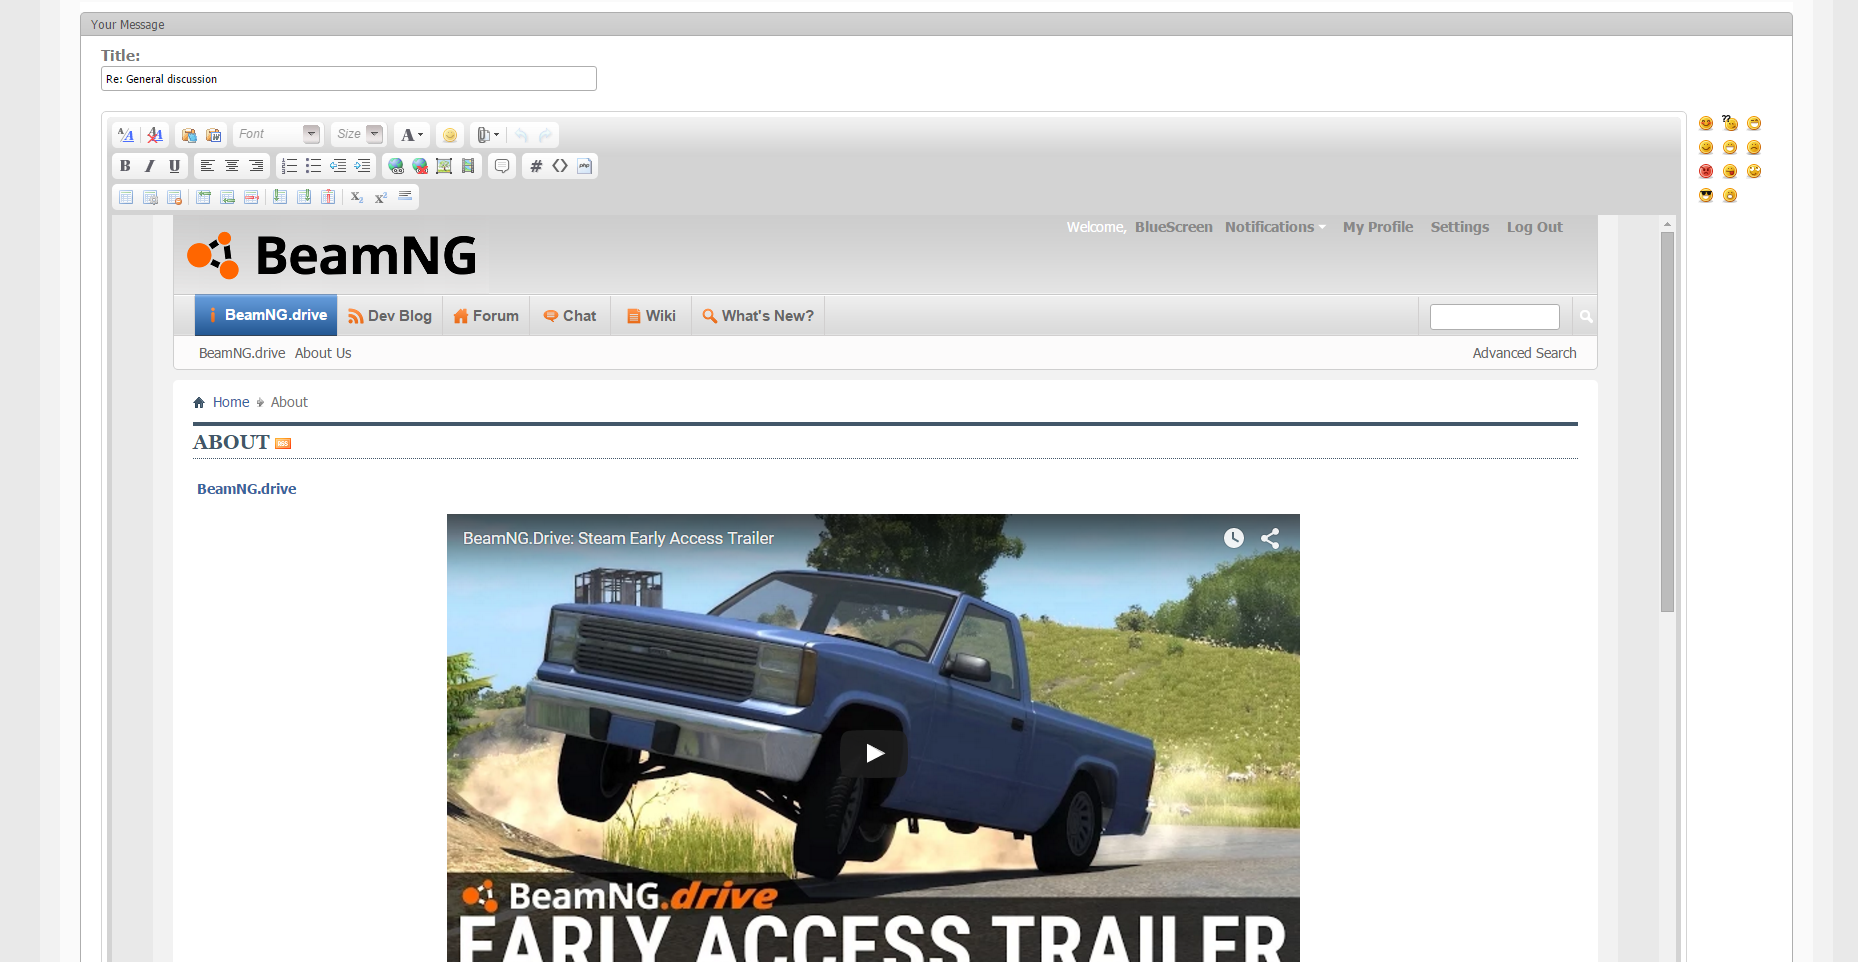Image resolution: width=1858 pixels, height=962 pixels.
Task: Click the Delete Table Column icon
Action: click(328, 197)
